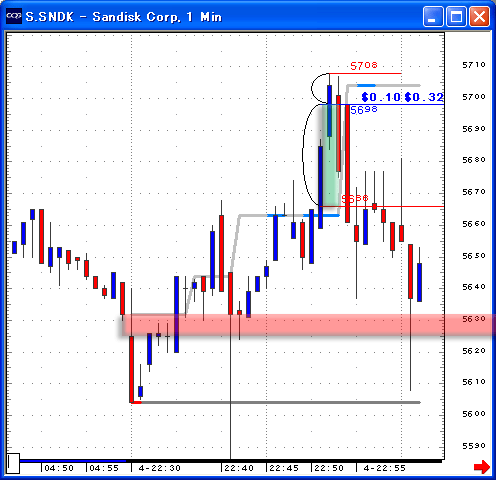Maximize the S.SNDK chart window
The height and width of the screenshot is (480, 496).
pyautogui.click(x=456, y=16)
